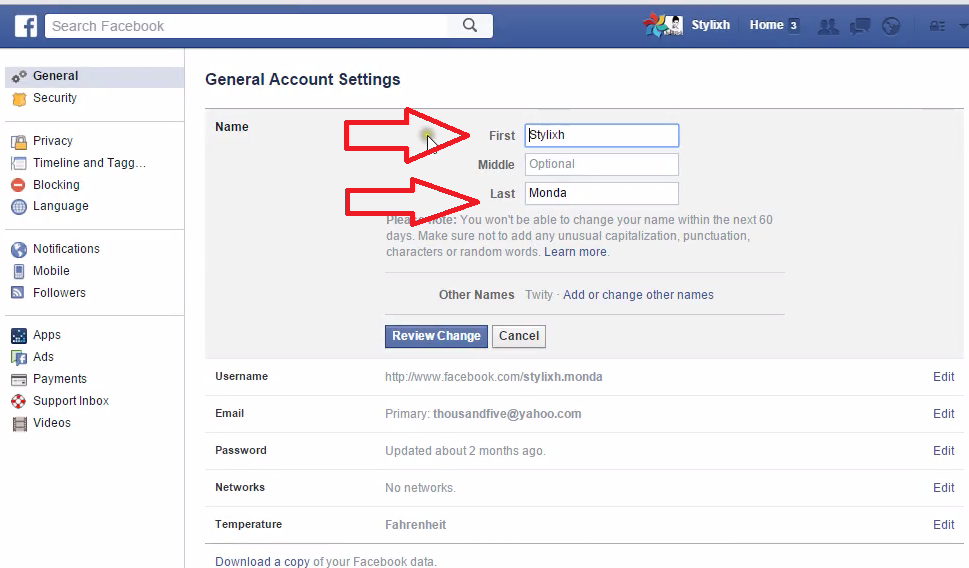Open Apps settings
The width and height of the screenshot is (969, 568).
(x=47, y=334)
